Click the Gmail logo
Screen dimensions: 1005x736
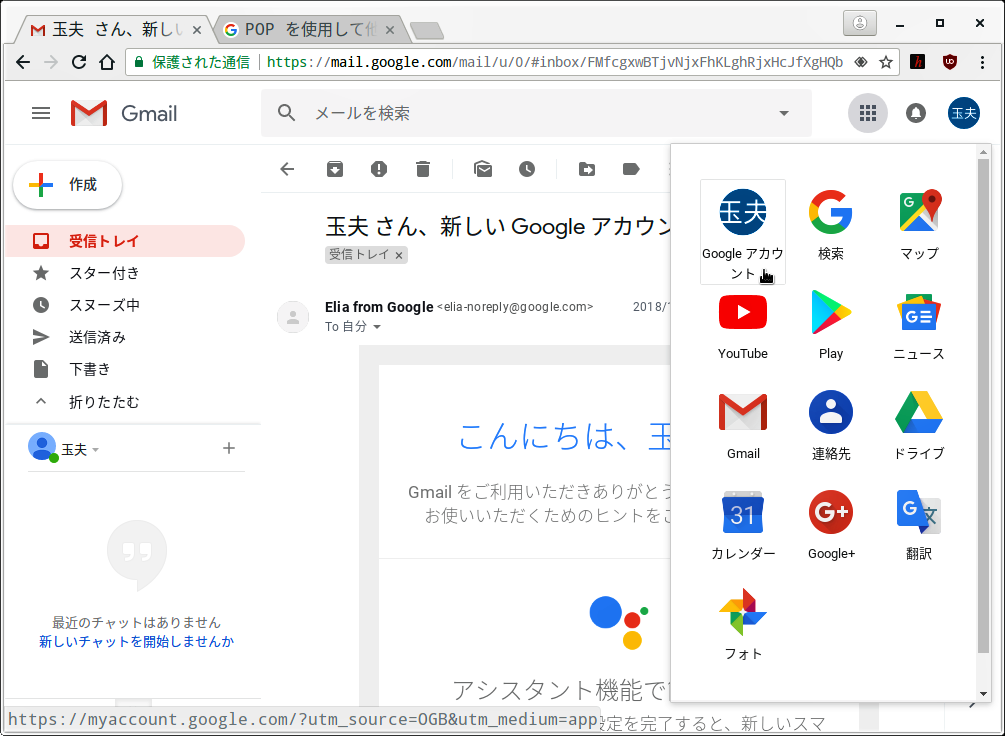tap(124, 113)
